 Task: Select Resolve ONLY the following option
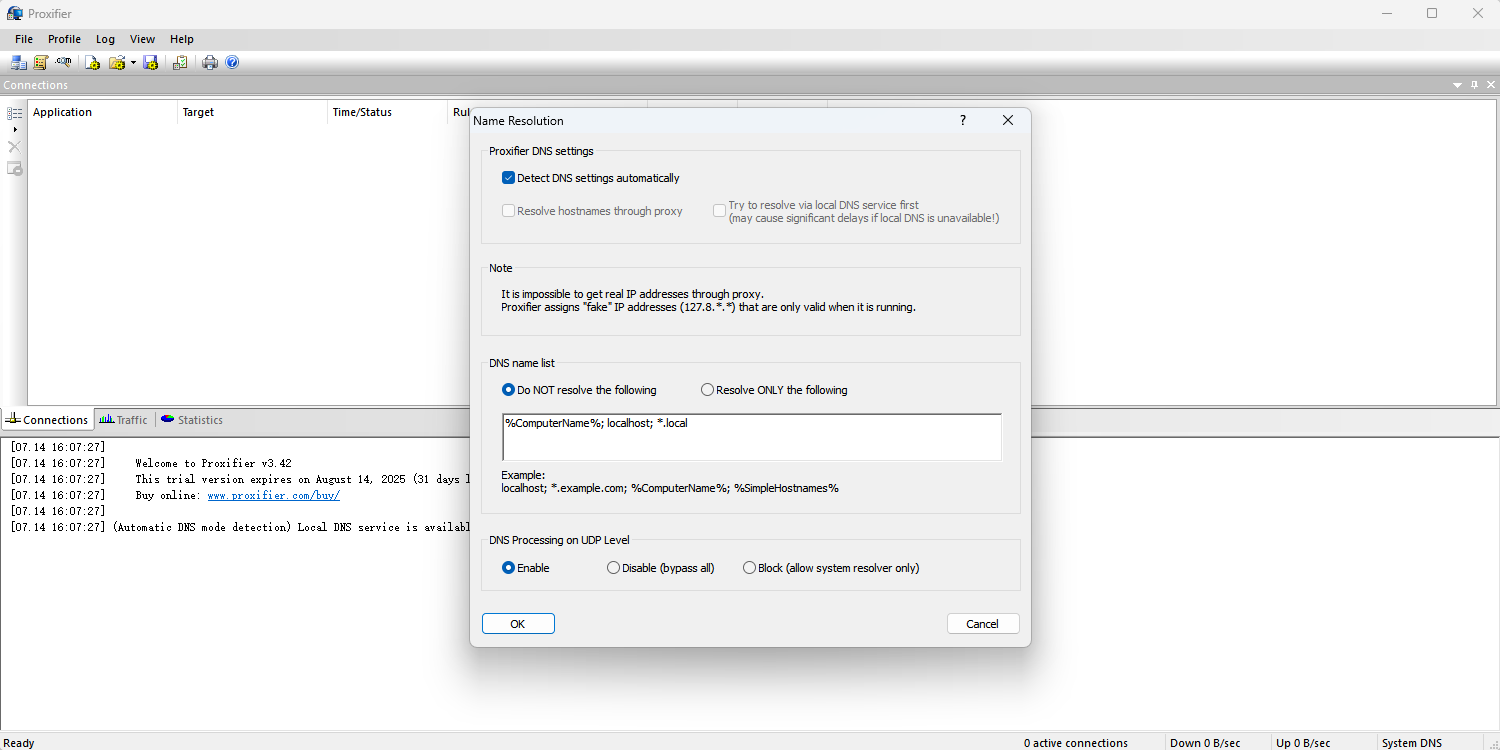click(x=708, y=390)
